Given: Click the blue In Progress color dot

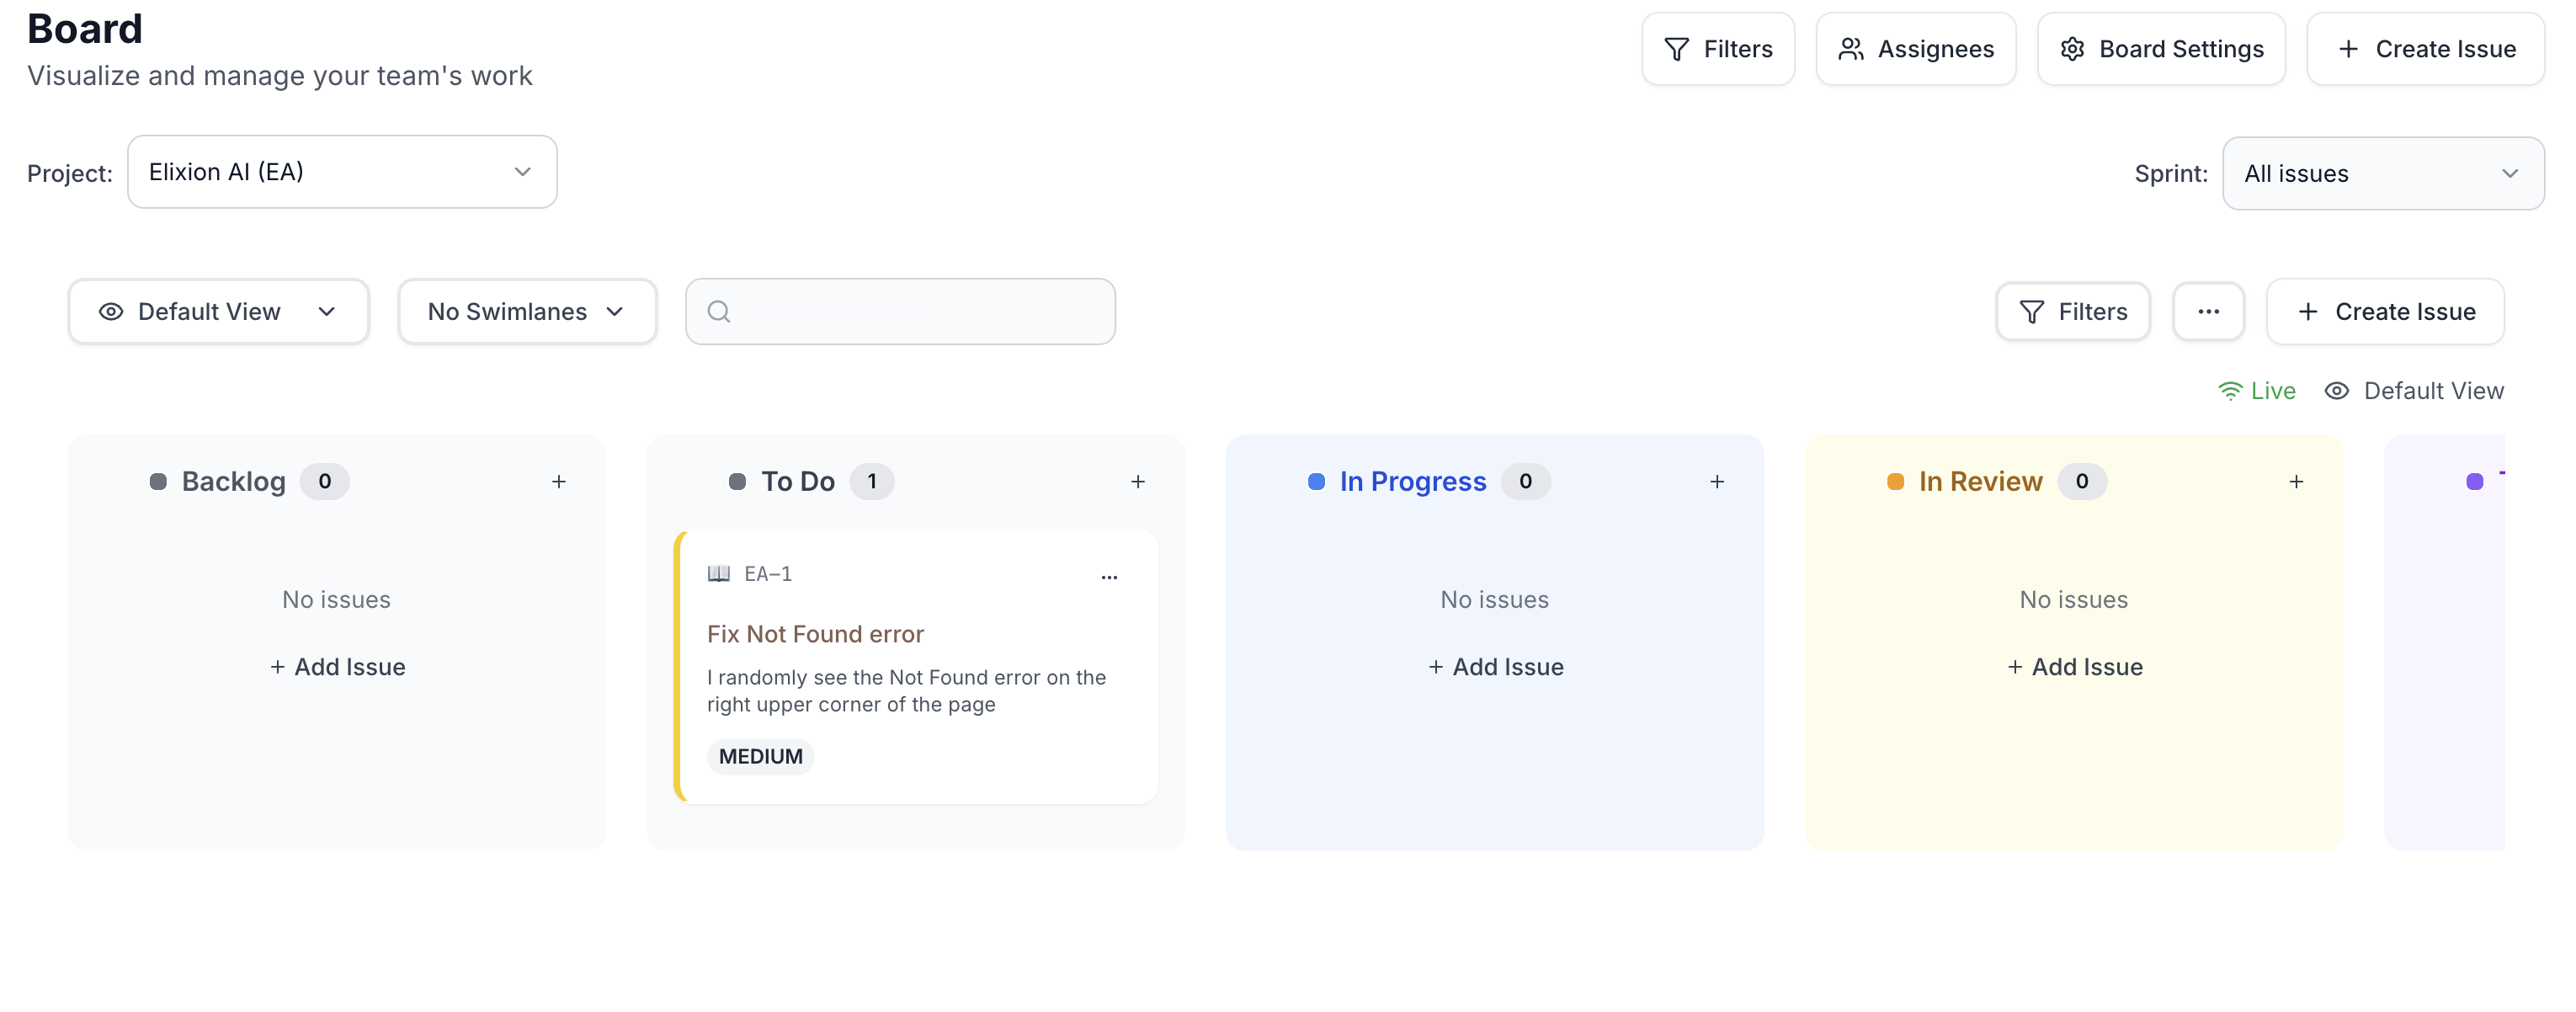Looking at the screenshot, I should coord(1316,482).
